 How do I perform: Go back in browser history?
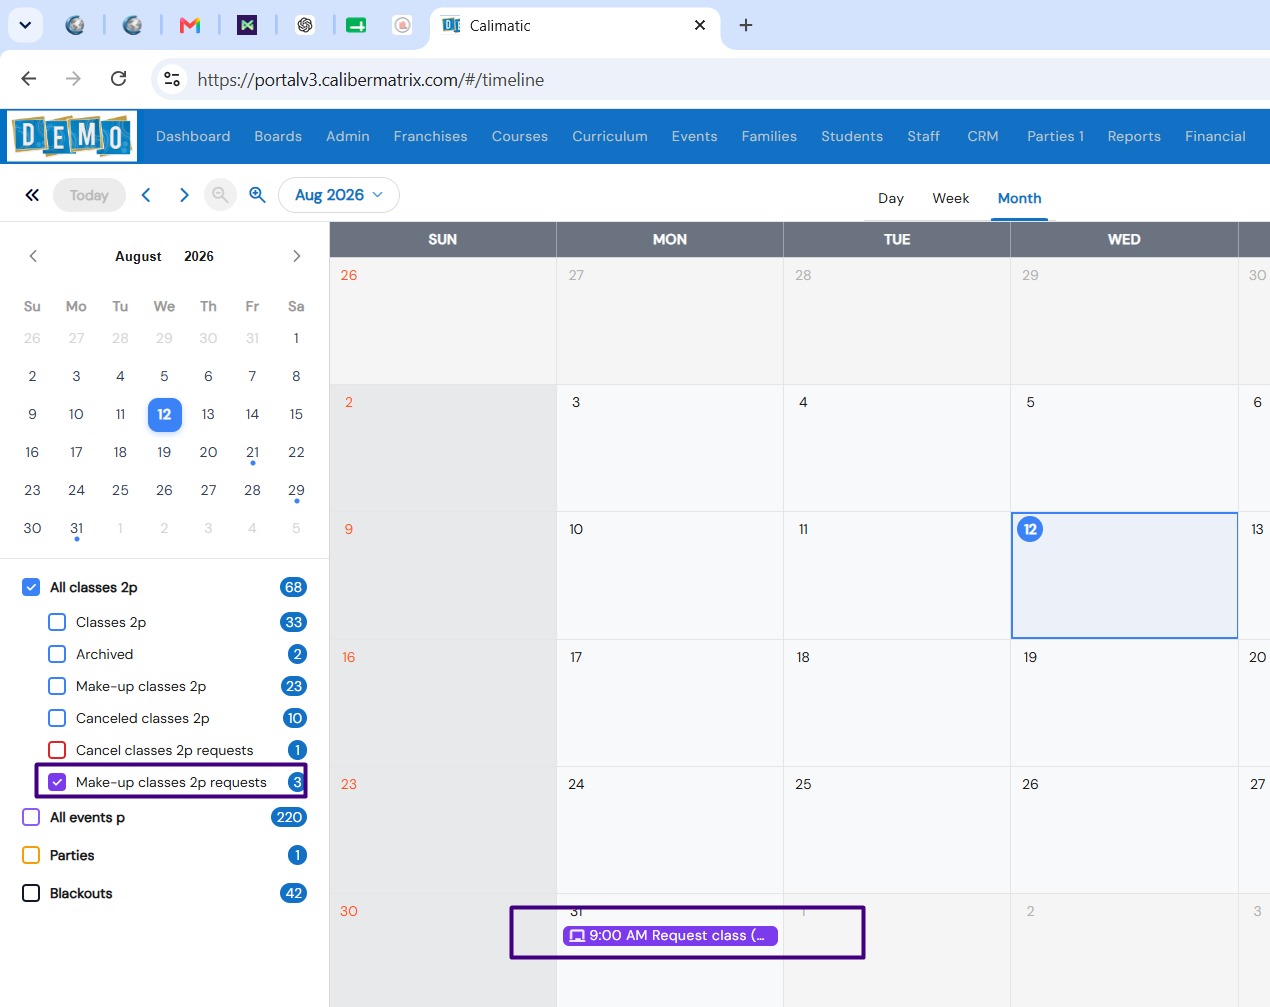[29, 79]
